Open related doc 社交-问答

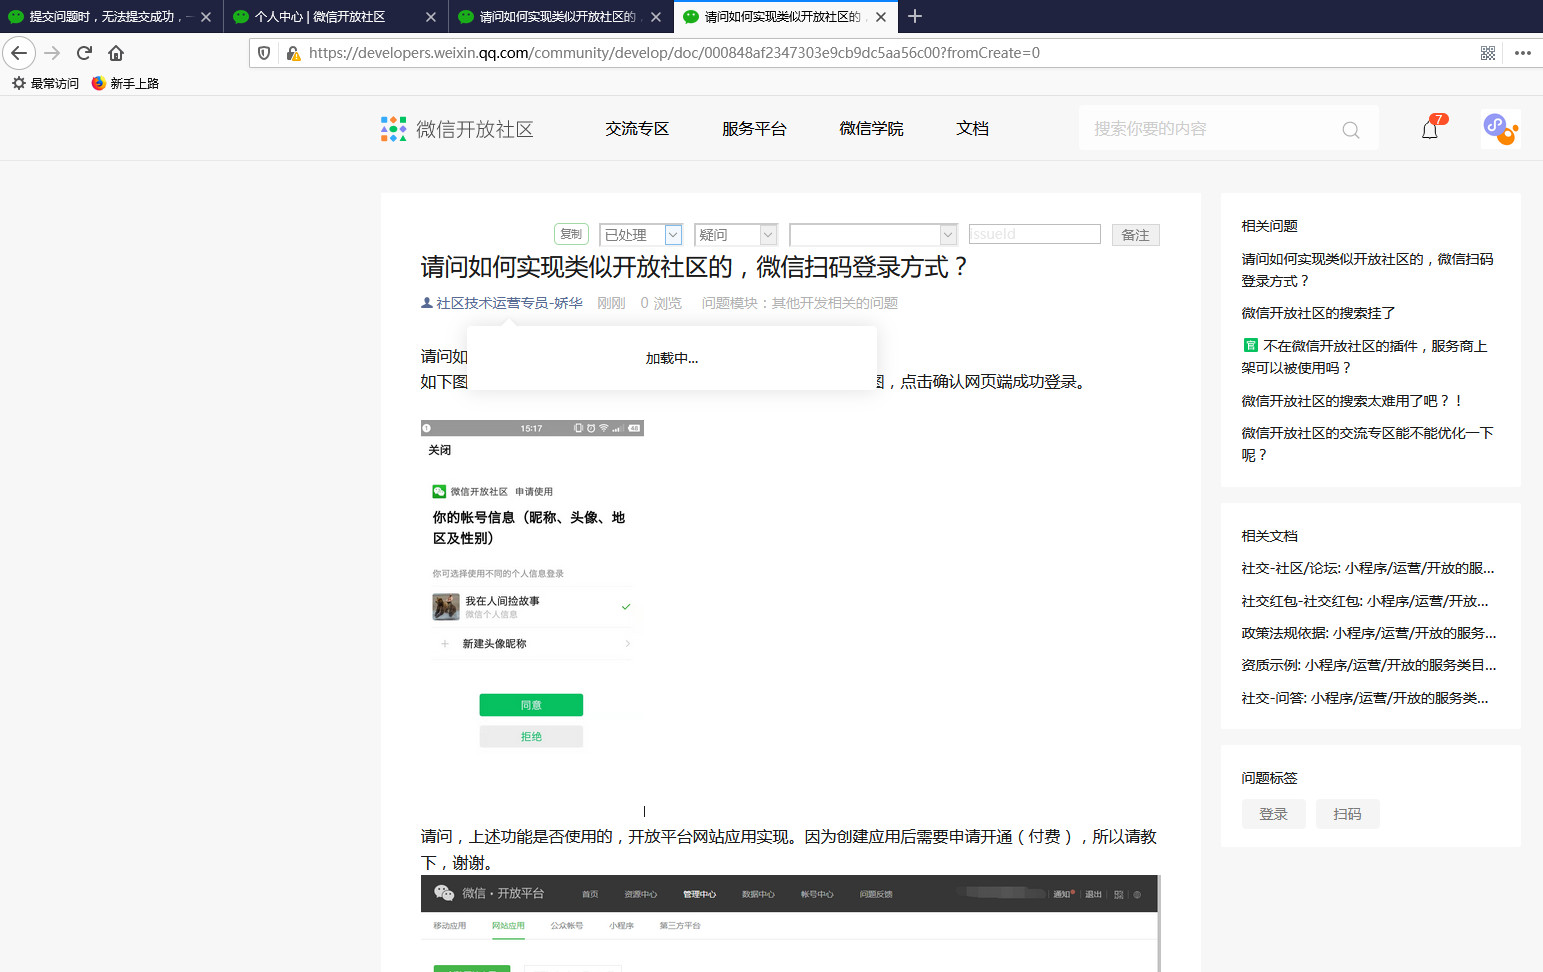coord(1365,698)
